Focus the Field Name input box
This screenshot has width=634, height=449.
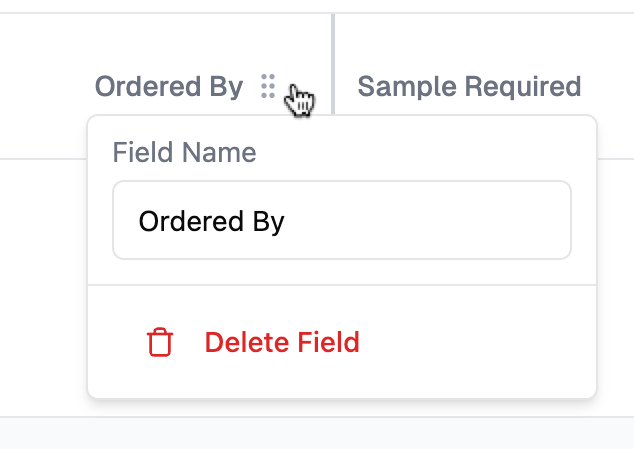click(341, 220)
